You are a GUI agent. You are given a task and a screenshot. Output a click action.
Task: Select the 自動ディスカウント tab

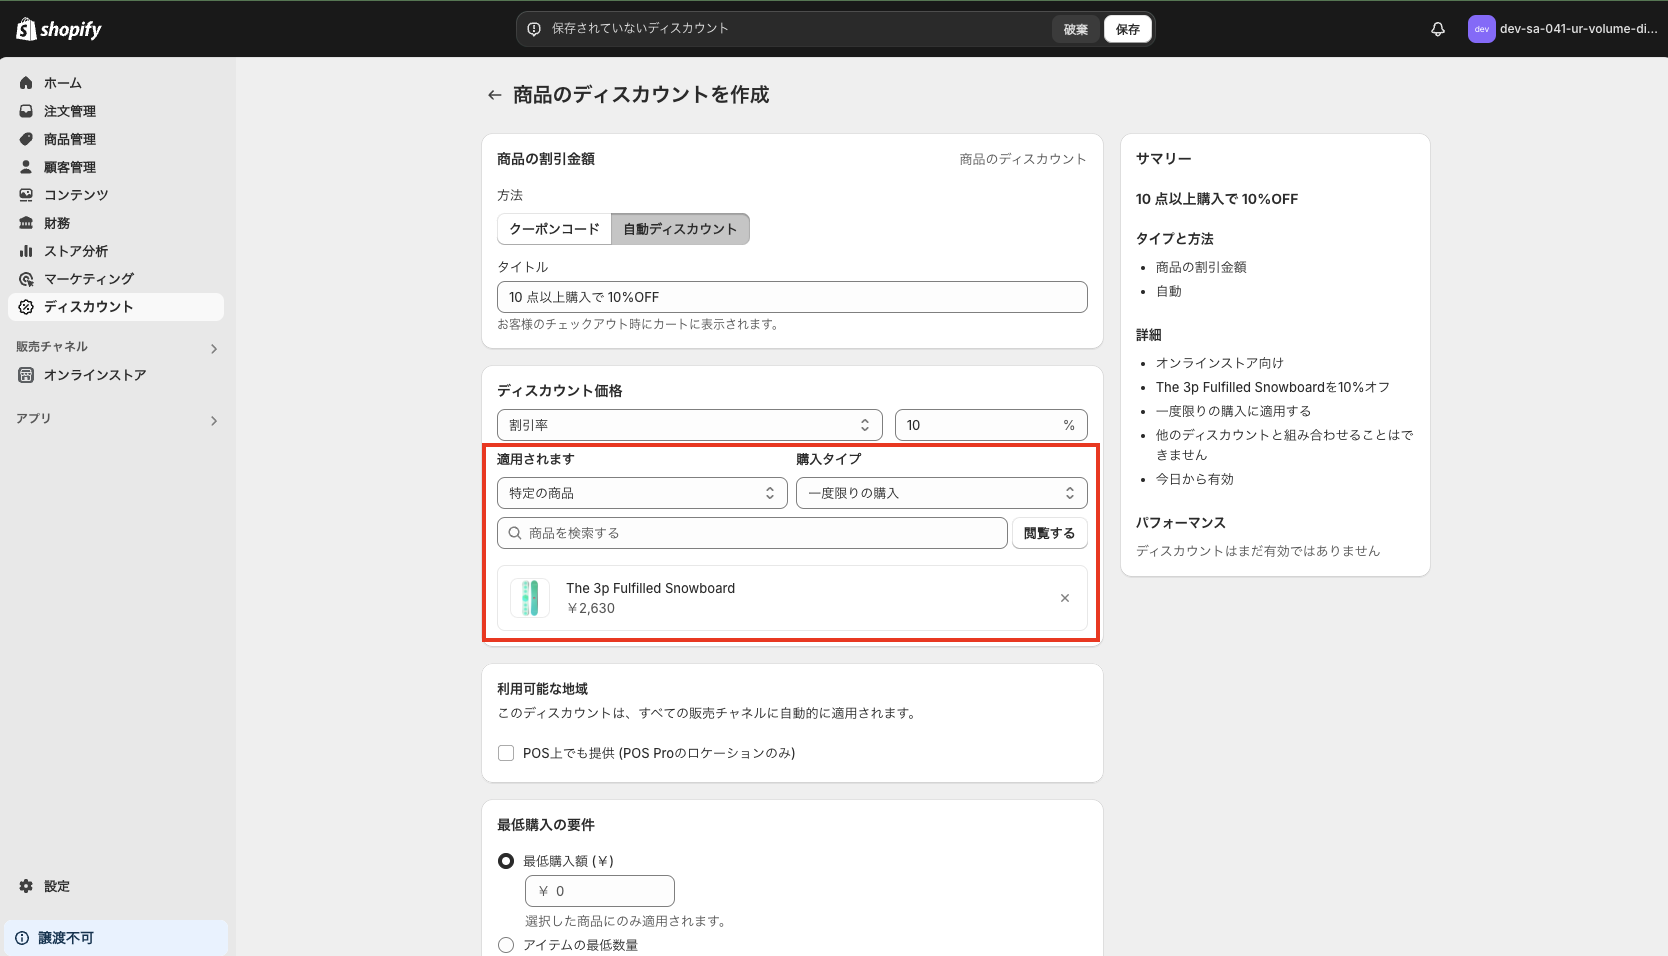point(680,229)
